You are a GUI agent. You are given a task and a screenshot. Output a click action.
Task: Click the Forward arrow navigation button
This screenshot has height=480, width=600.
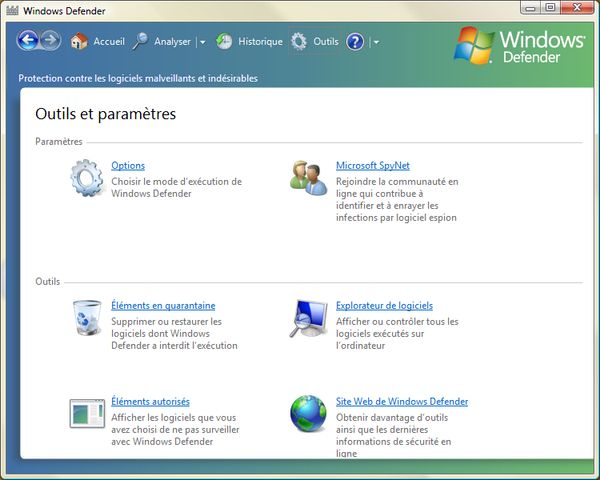coord(51,41)
